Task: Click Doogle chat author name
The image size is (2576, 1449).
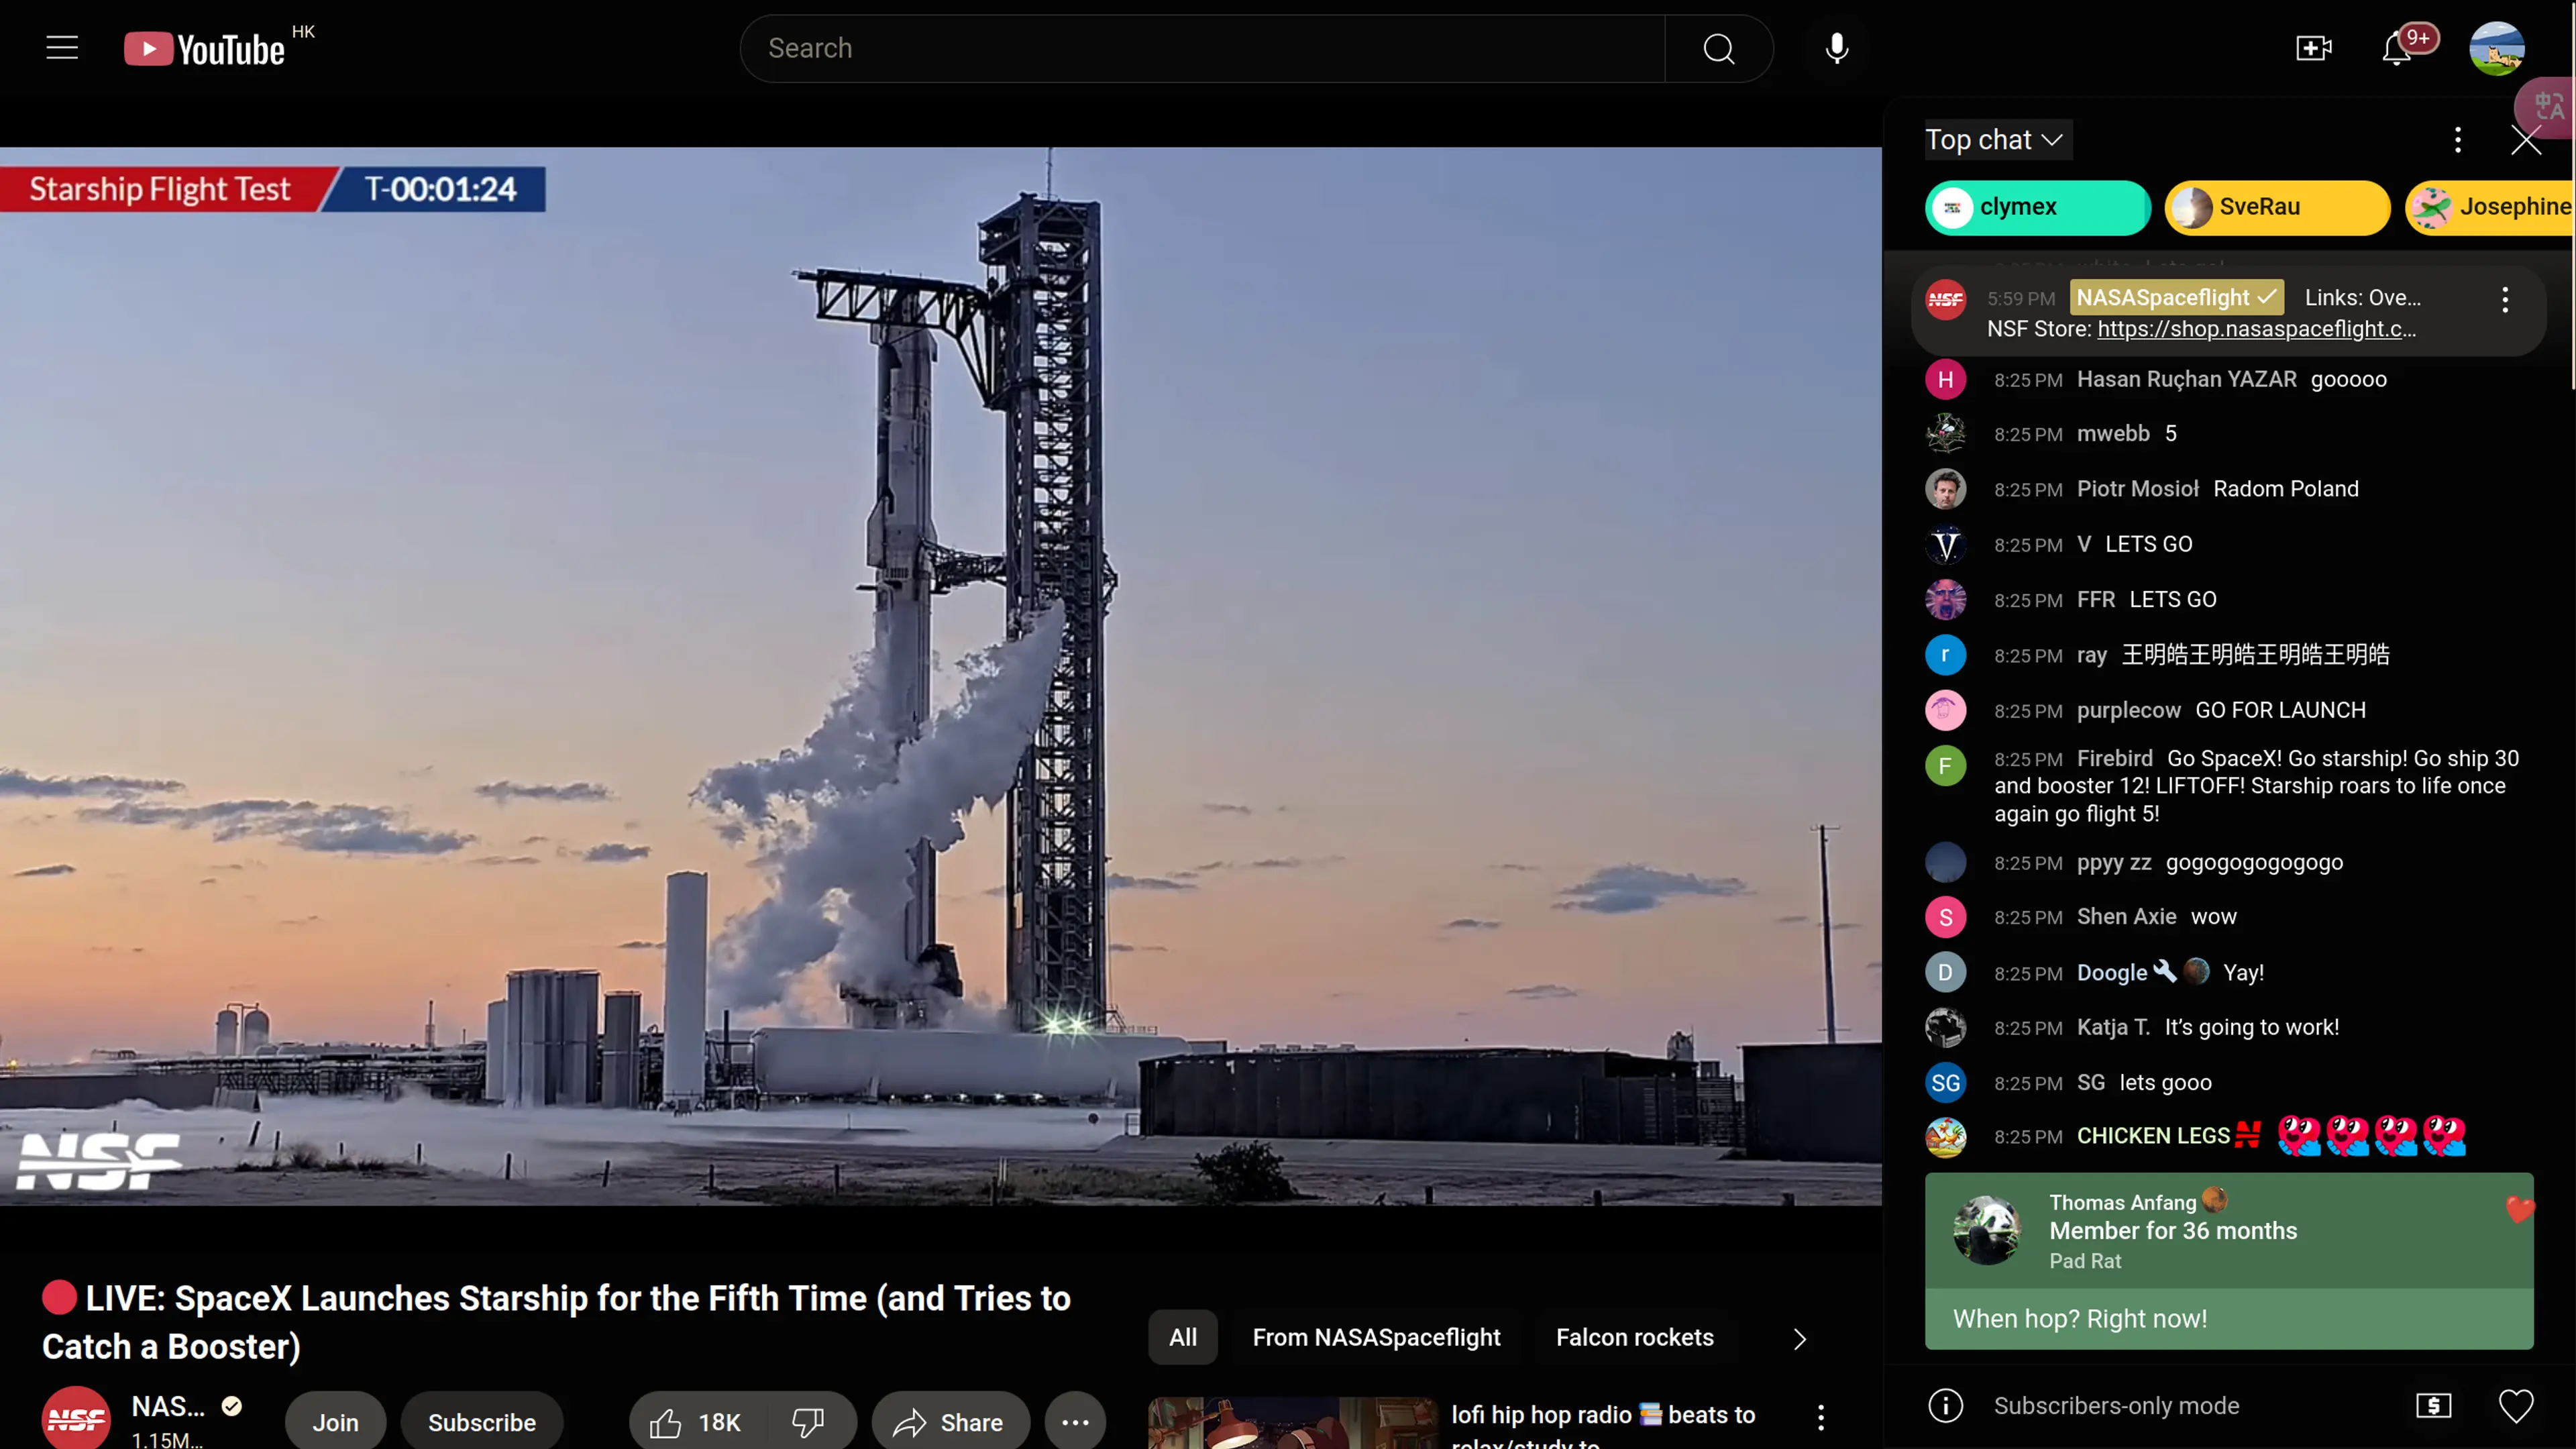Action: pyautogui.click(x=2111, y=973)
